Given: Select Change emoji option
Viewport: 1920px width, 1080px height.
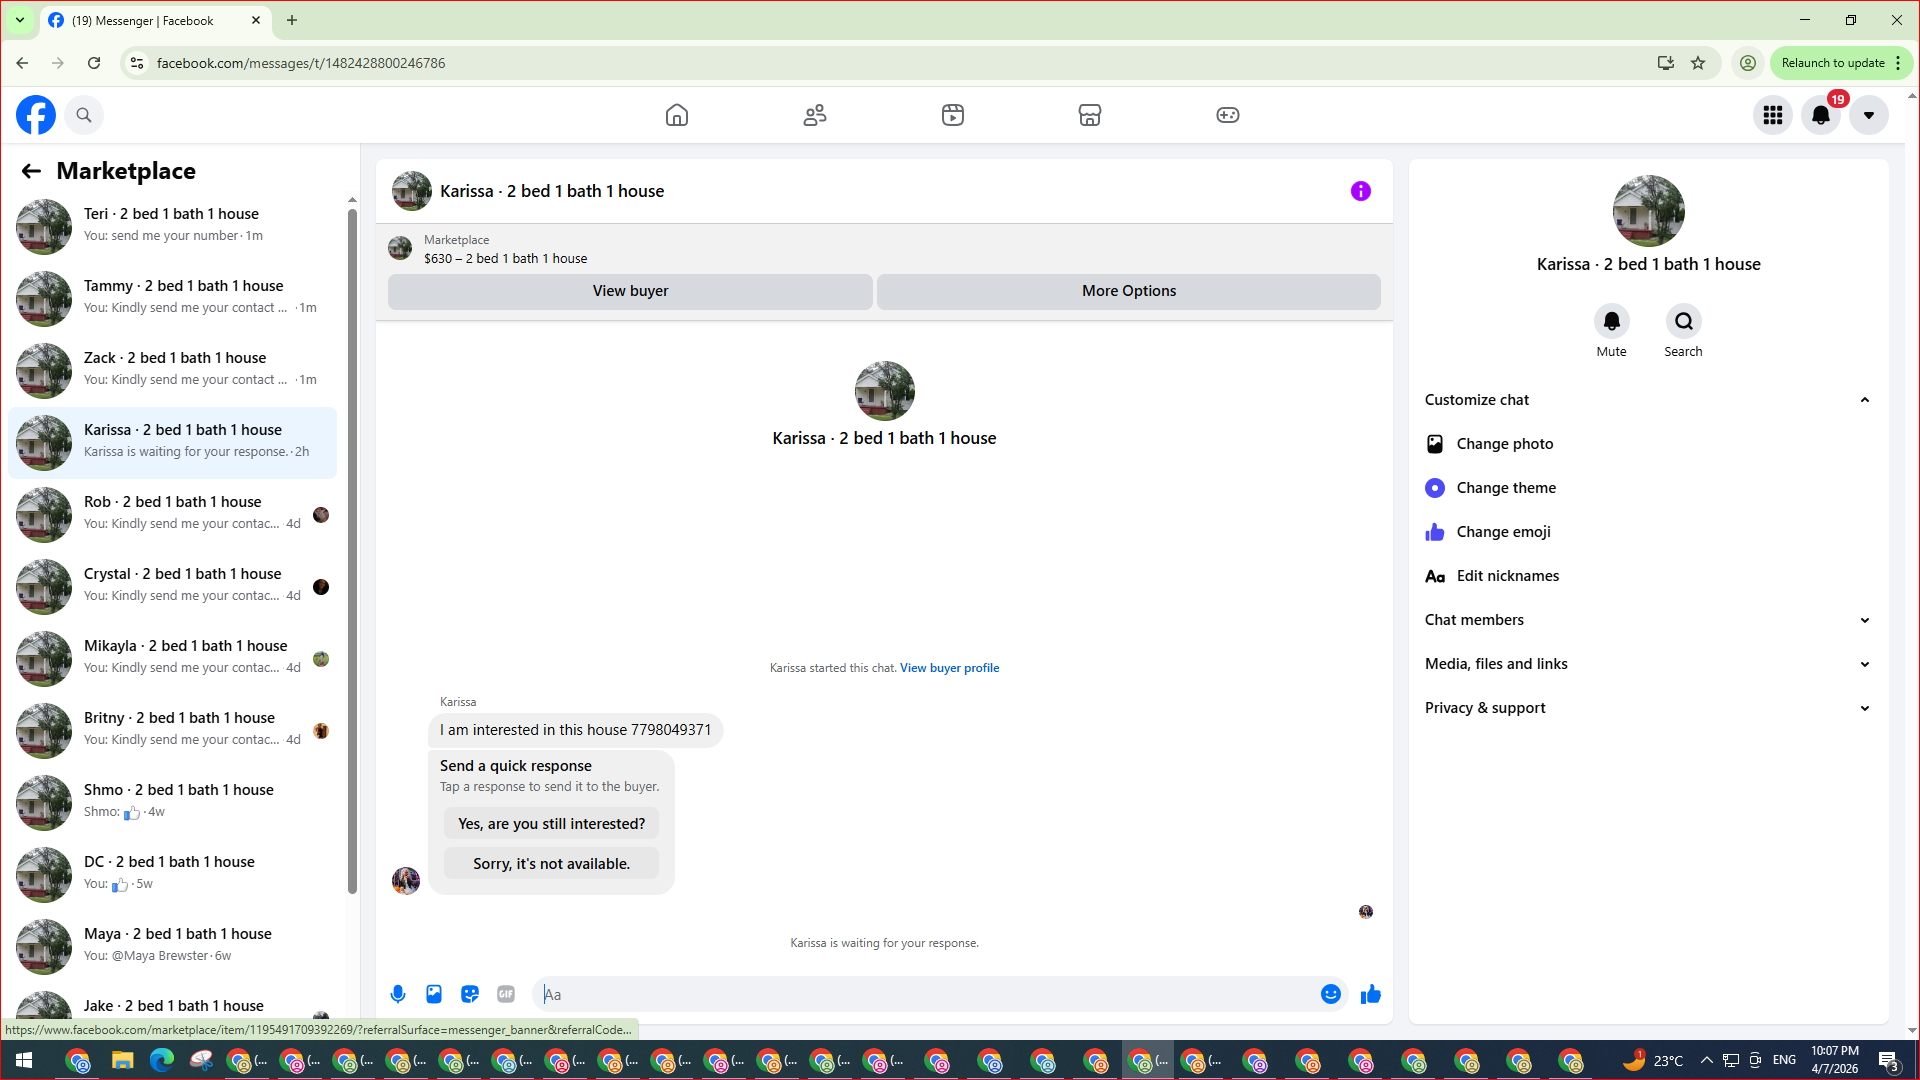Looking at the screenshot, I should (x=1649, y=532).
